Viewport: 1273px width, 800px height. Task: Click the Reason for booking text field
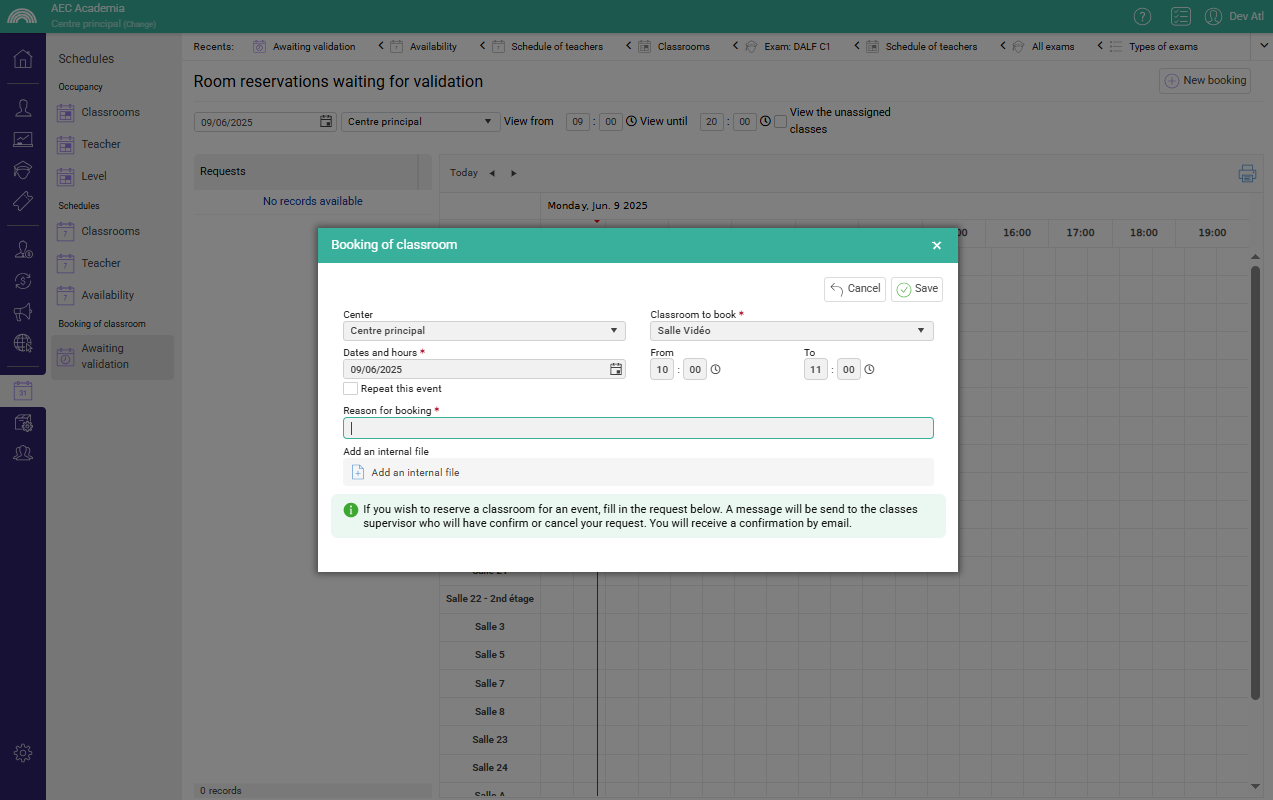point(638,428)
